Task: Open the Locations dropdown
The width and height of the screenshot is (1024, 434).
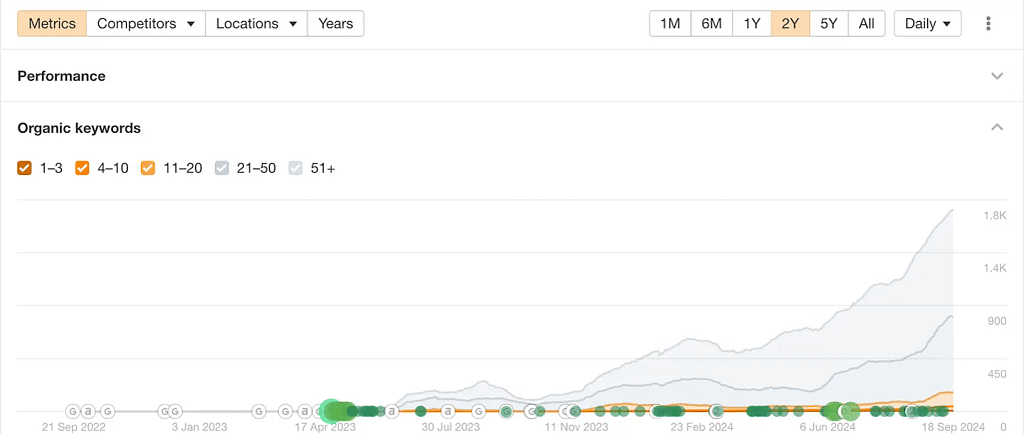Action: (x=257, y=24)
